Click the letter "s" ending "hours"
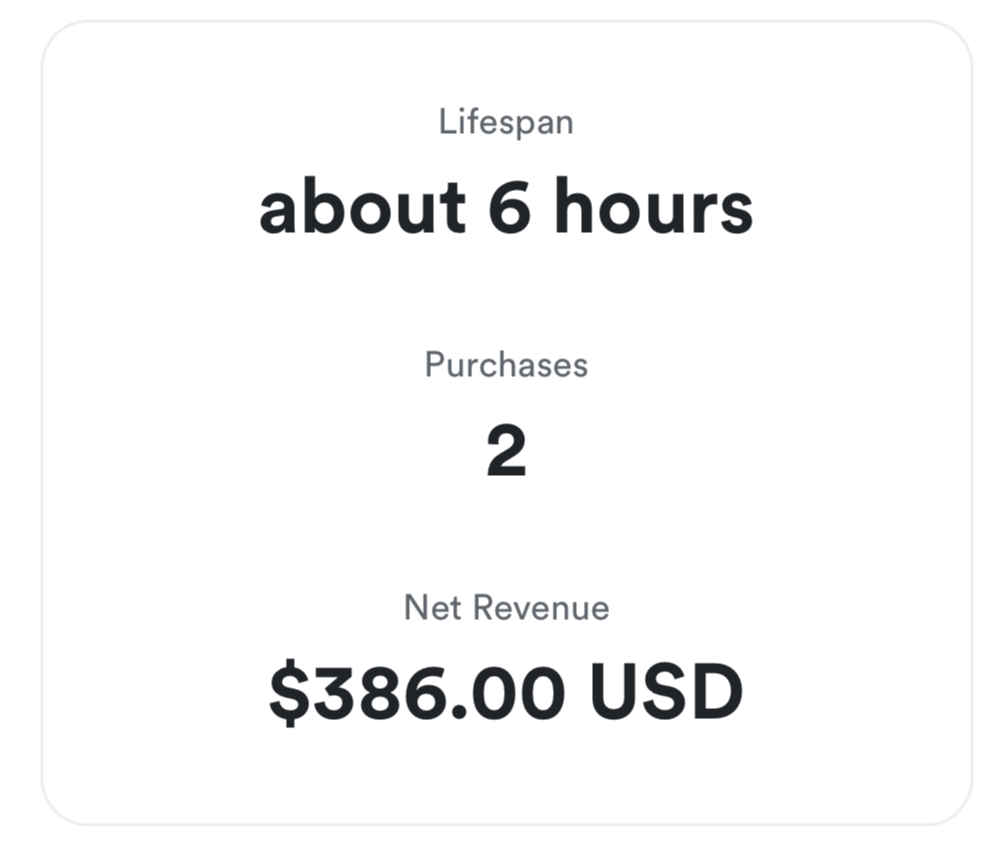1003x857 pixels. point(737,210)
